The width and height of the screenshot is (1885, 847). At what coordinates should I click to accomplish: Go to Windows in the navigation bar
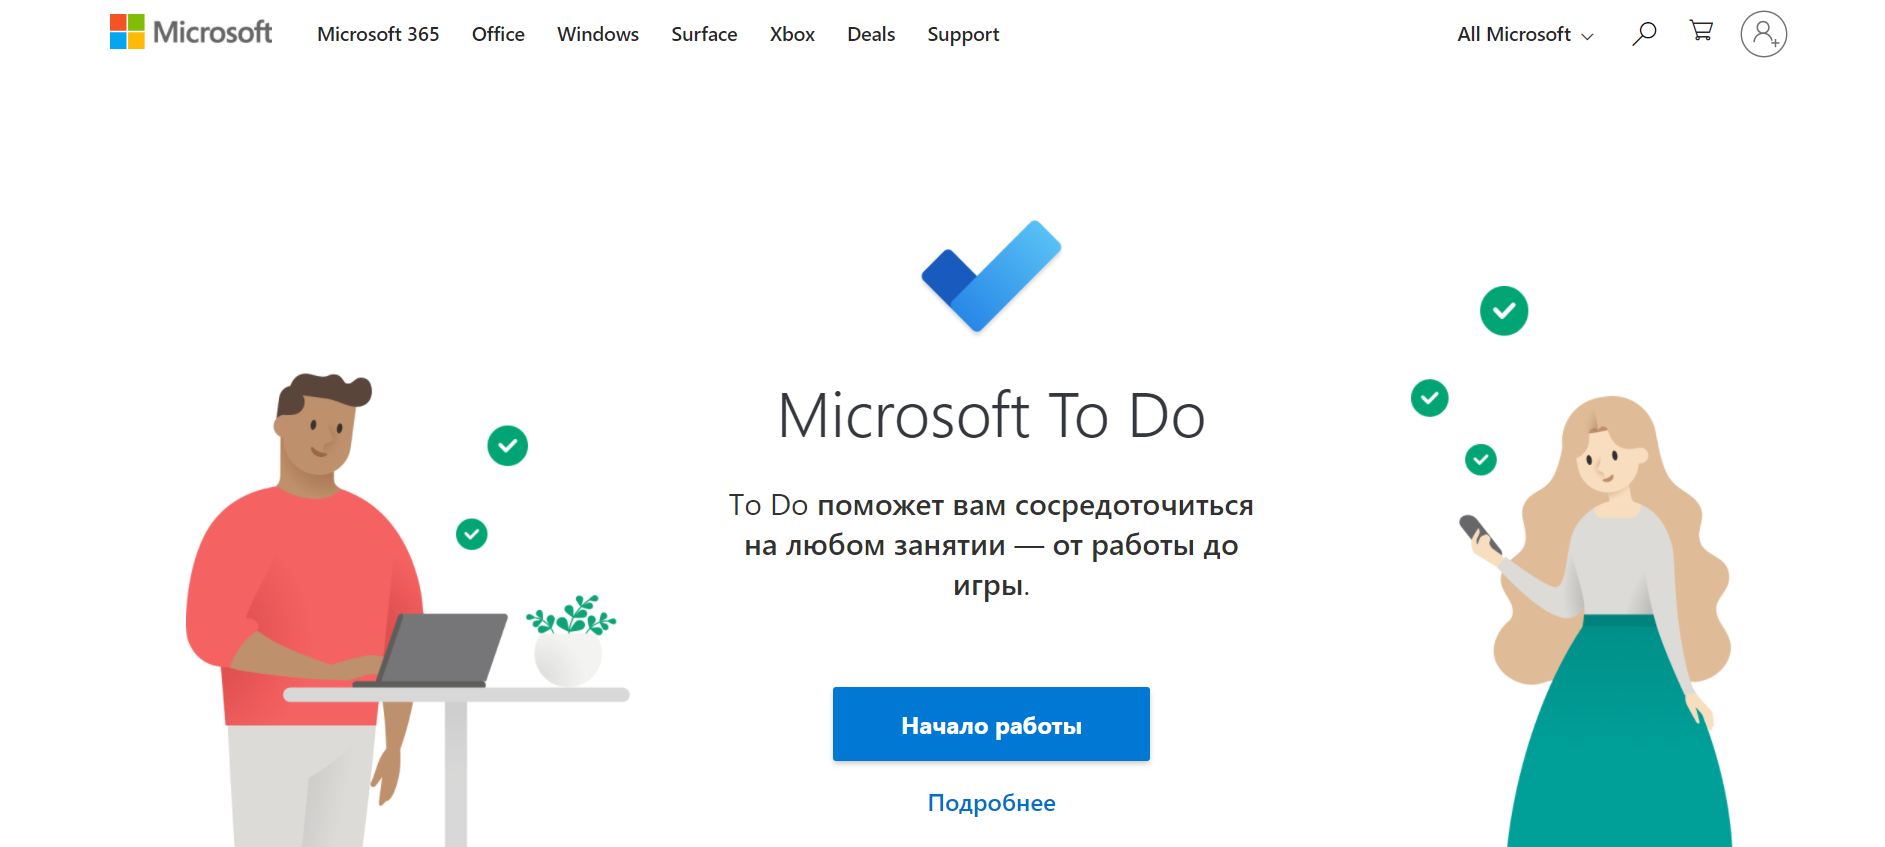pyautogui.click(x=598, y=34)
